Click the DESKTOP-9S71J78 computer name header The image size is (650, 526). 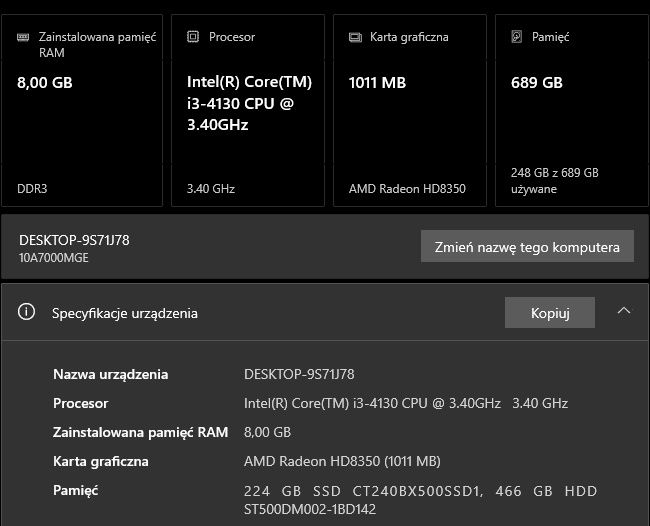pyautogui.click(x=75, y=240)
